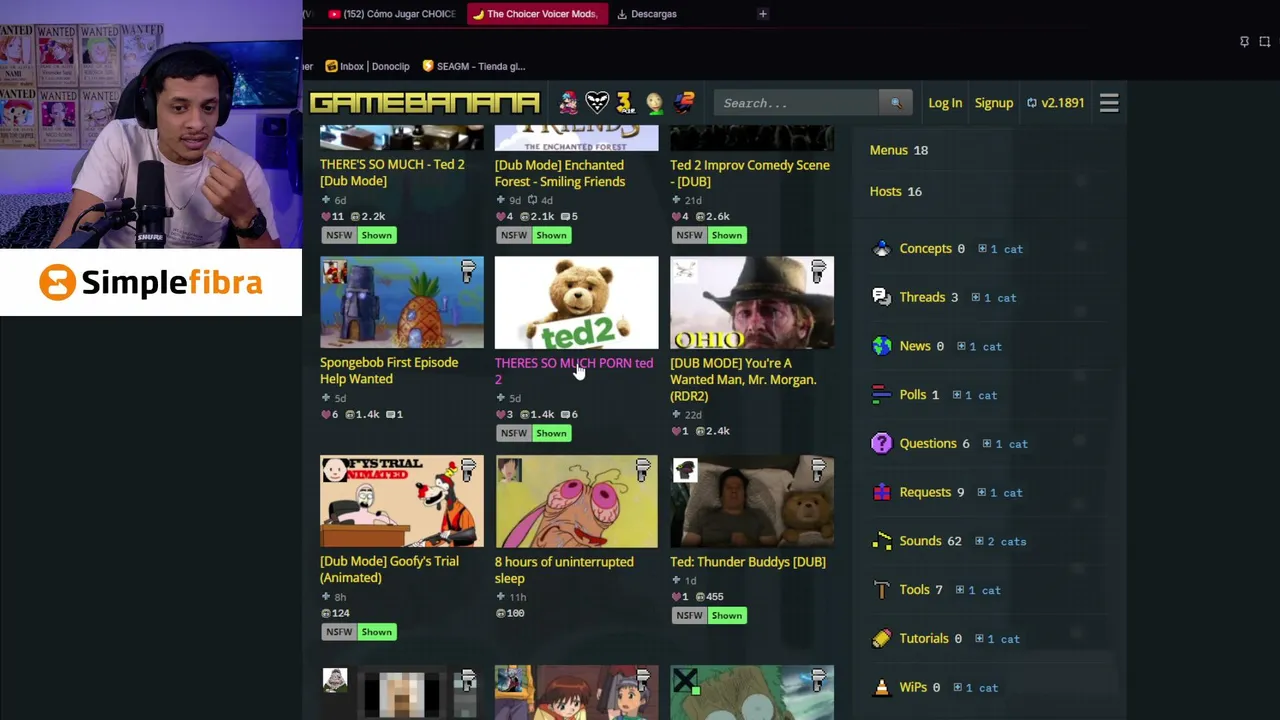Open the Goofy's Trial animated thumbnail

402,502
